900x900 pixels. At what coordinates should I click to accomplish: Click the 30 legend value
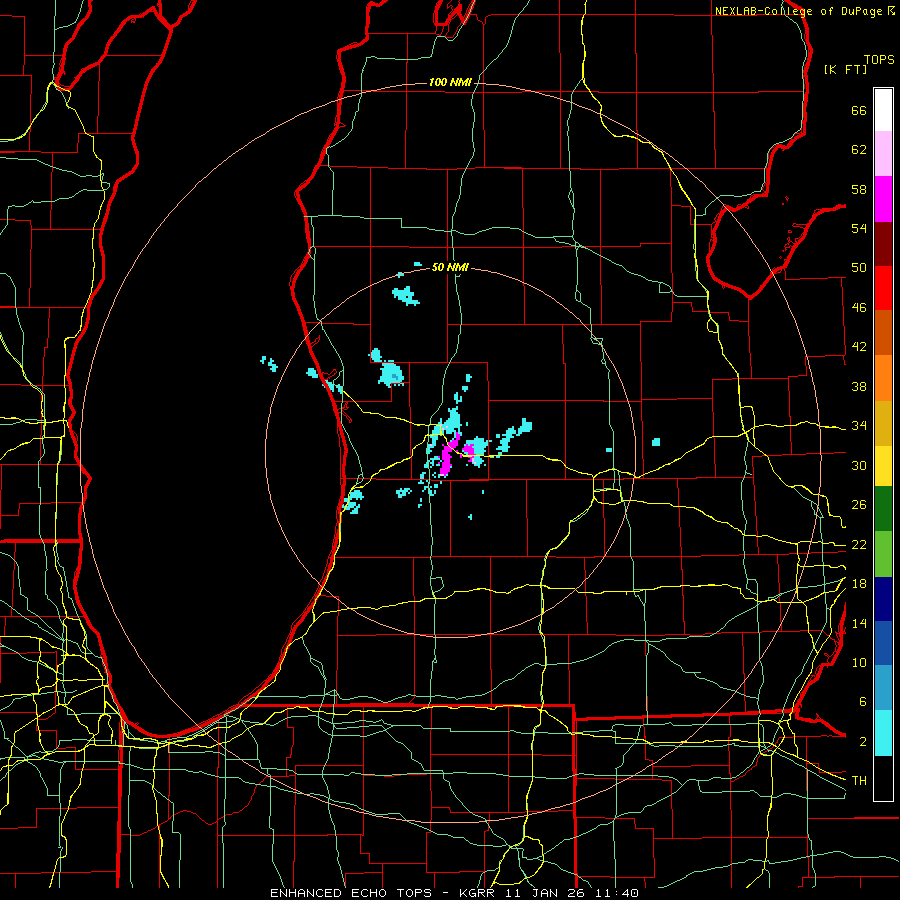859,465
